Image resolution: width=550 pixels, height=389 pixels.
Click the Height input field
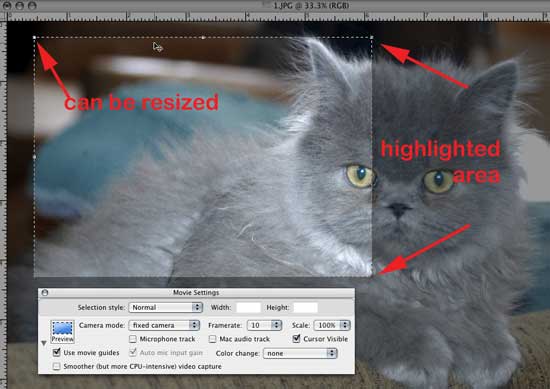point(306,308)
